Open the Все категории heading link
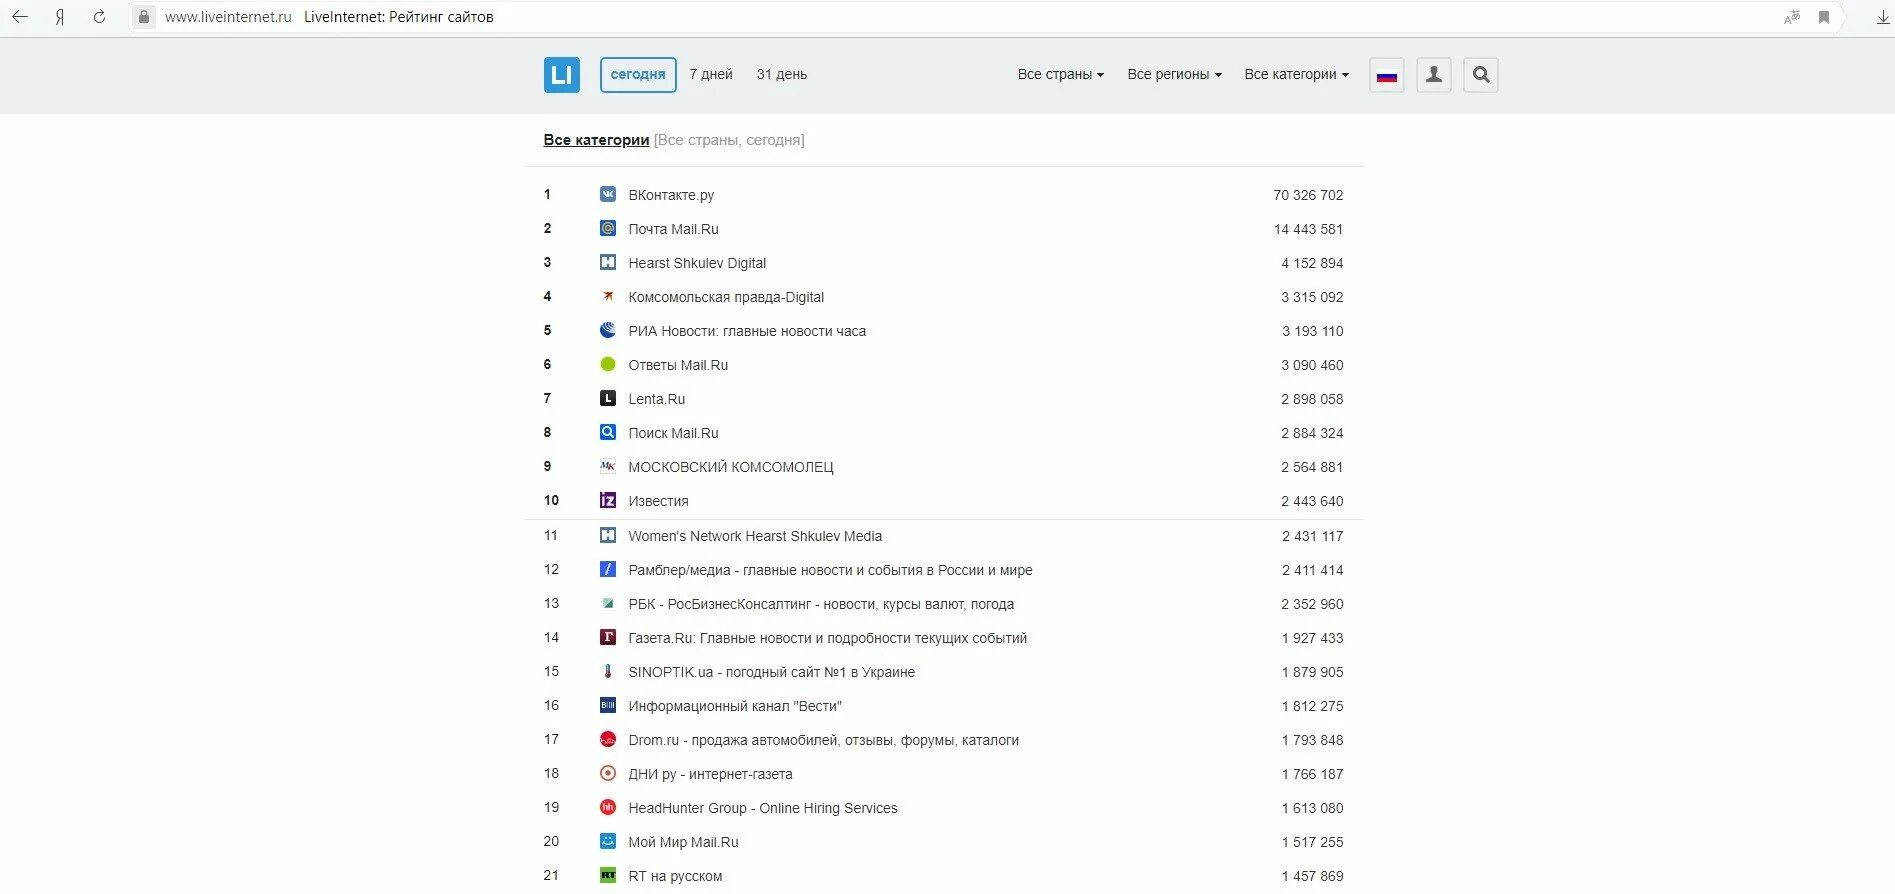Image resolution: width=1895 pixels, height=894 pixels. 596,140
